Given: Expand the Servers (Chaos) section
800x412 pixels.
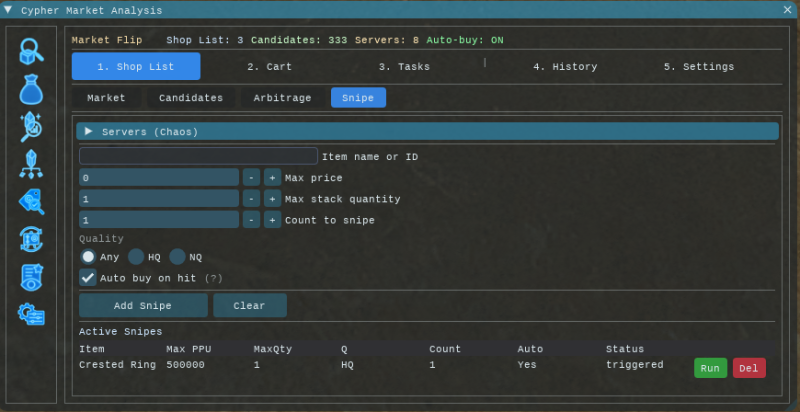Looking at the screenshot, I should (x=89, y=132).
